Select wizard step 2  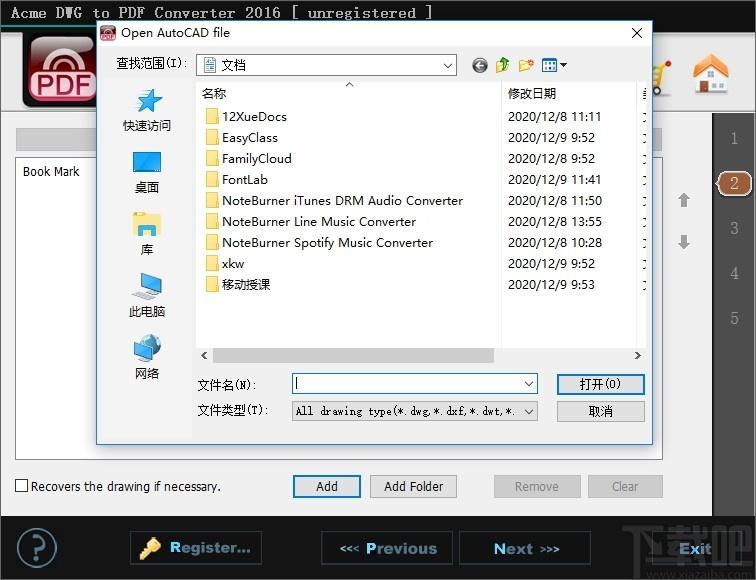coord(734,183)
